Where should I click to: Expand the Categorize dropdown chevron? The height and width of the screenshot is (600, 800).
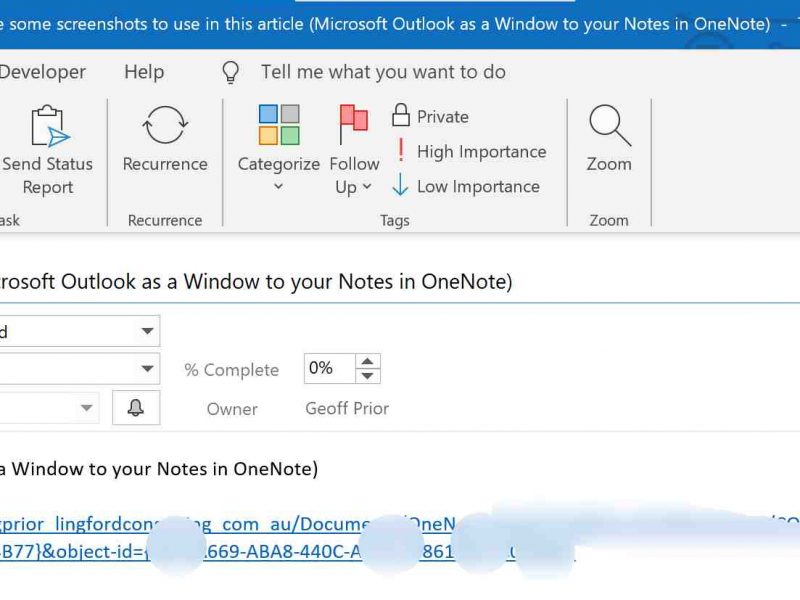pos(278,187)
